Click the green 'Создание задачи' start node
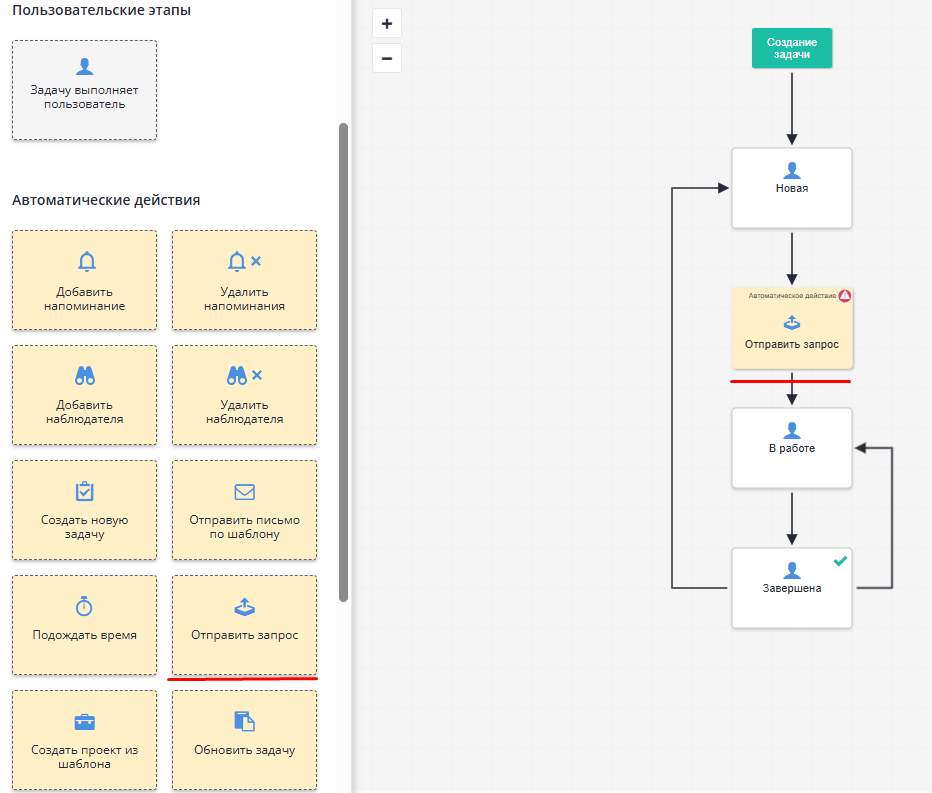The width and height of the screenshot is (932, 793). (791, 48)
